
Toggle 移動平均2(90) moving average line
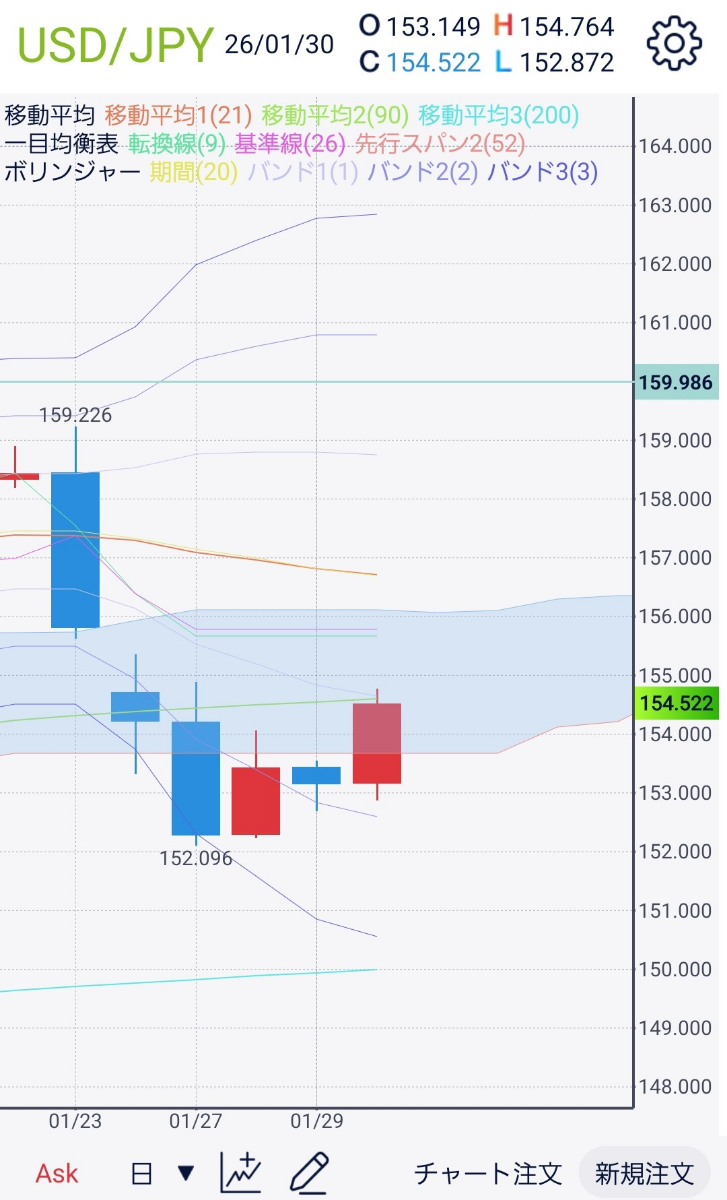(x=336, y=115)
